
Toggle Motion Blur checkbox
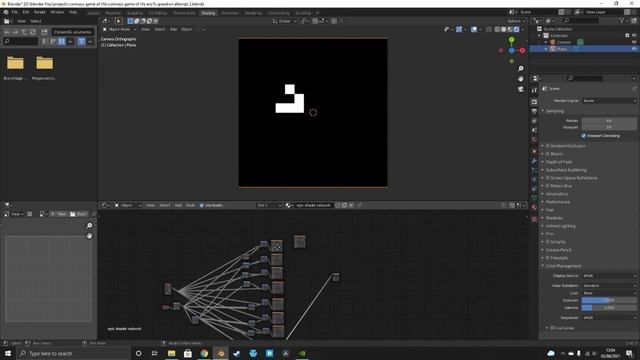(548, 186)
